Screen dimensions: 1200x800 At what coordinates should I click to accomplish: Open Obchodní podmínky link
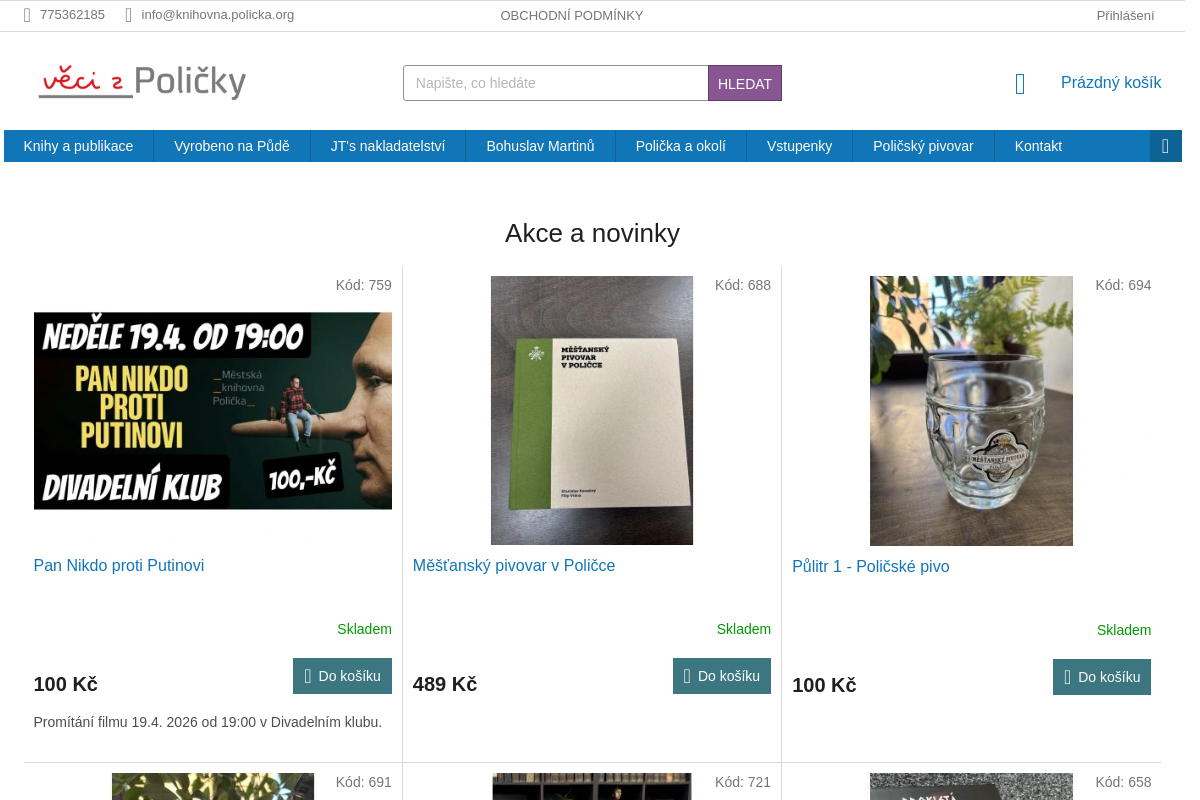pos(572,15)
